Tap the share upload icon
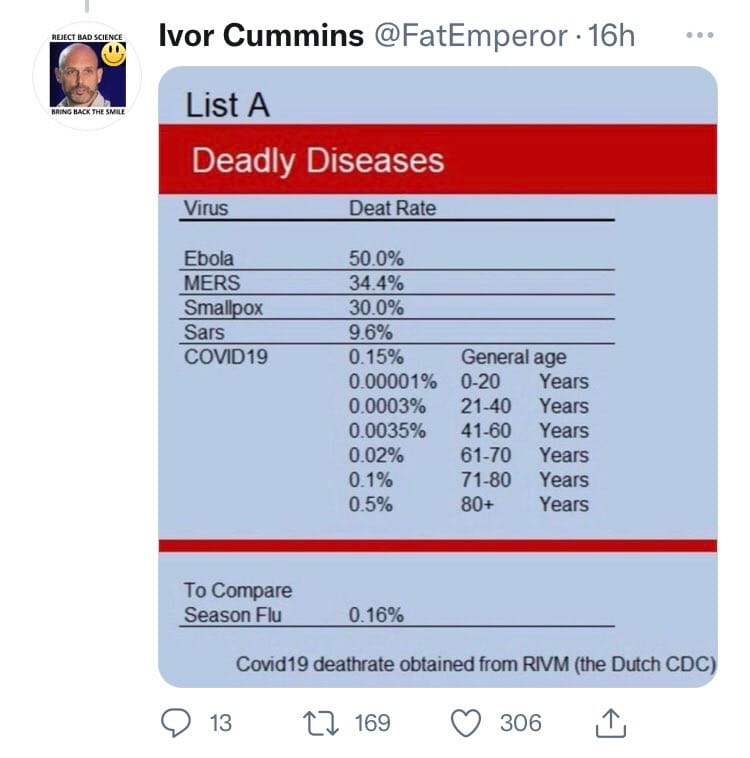 coord(611,723)
